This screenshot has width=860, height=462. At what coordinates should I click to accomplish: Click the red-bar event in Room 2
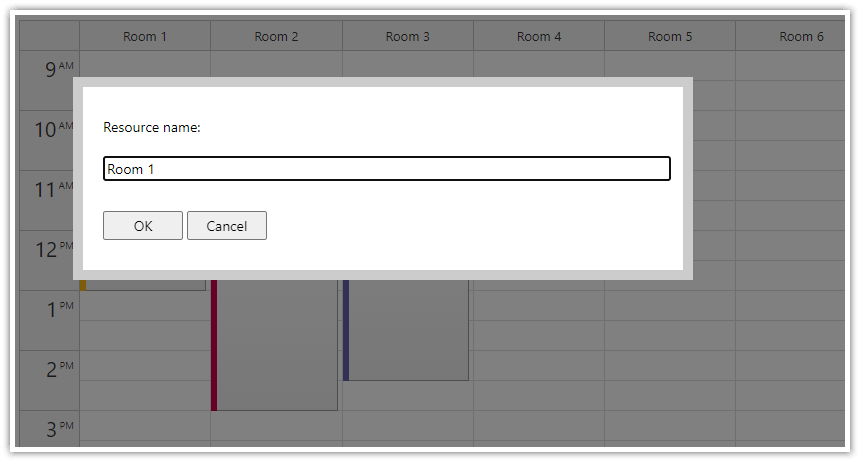click(x=274, y=345)
